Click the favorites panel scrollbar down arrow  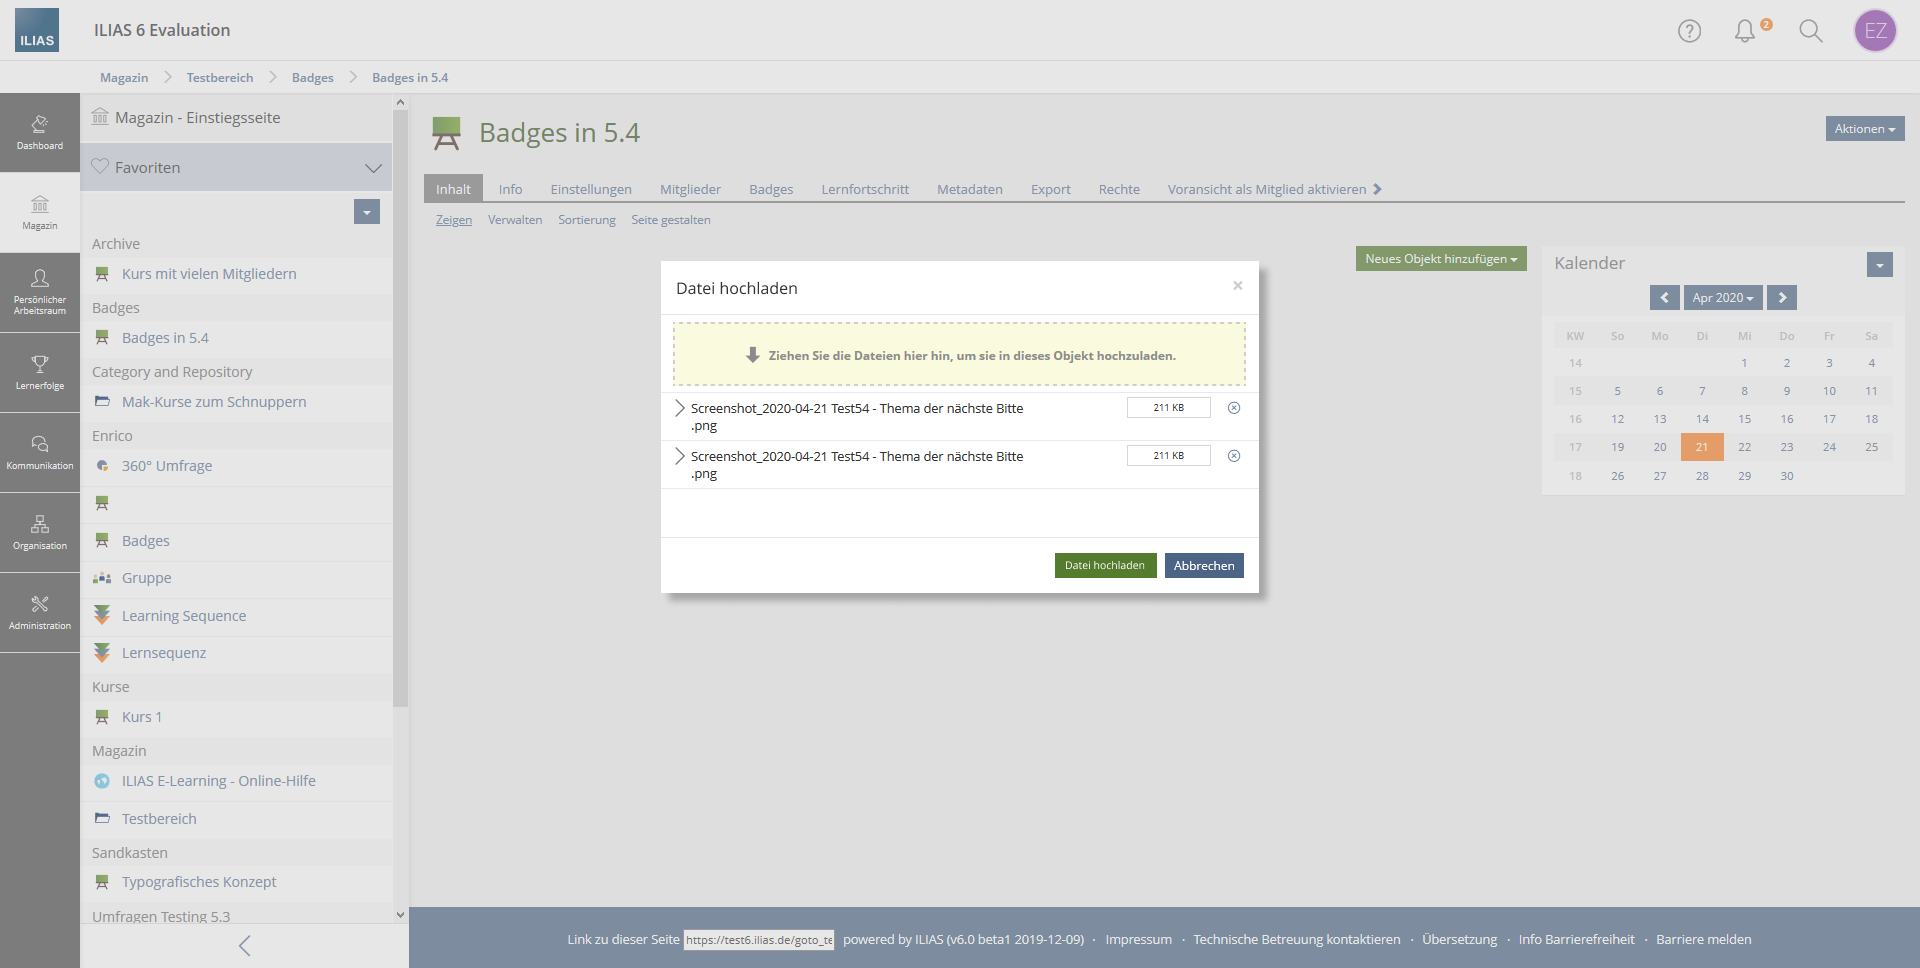pyautogui.click(x=400, y=914)
